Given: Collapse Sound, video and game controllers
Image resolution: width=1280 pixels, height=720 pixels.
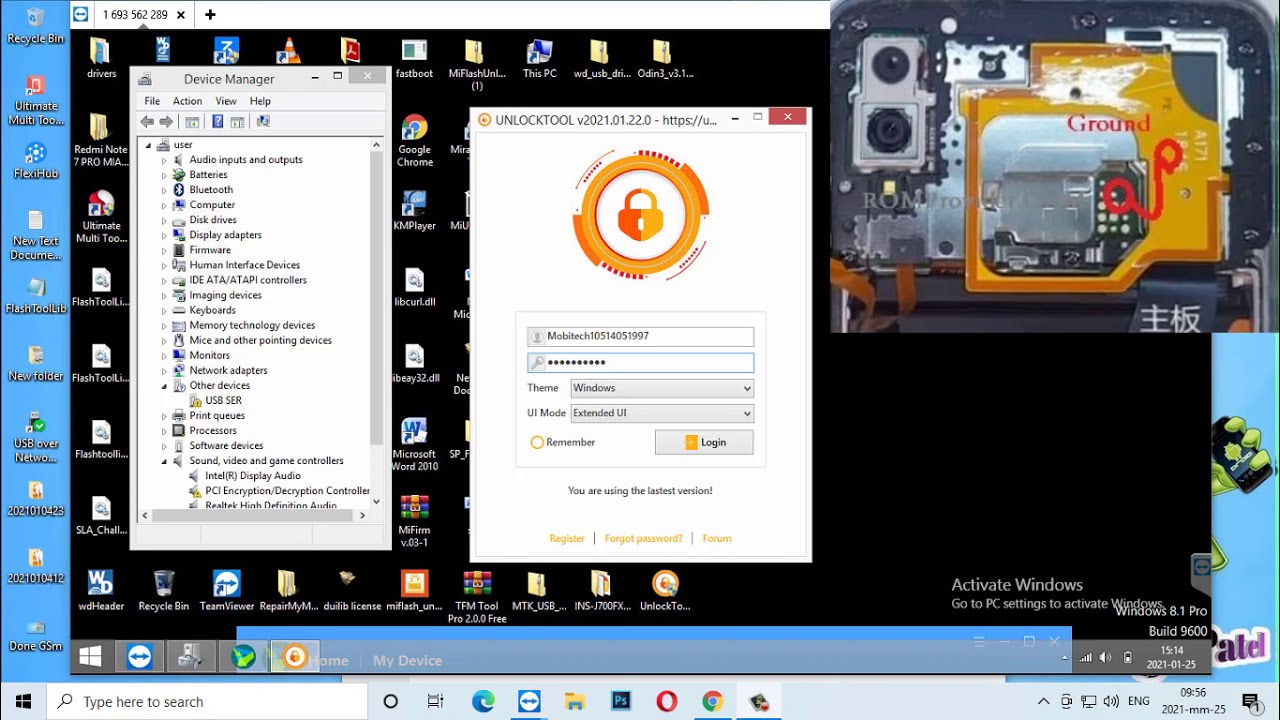Looking at the screenshot, I should pos(165,461).
